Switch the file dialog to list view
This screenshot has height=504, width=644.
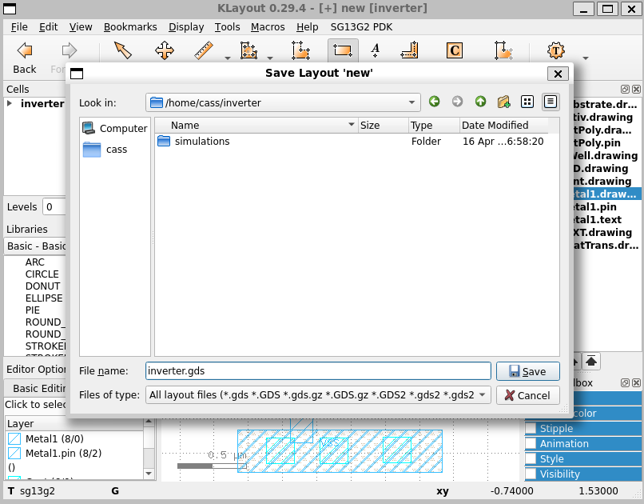pyautogui.click(x=527, y=102)
